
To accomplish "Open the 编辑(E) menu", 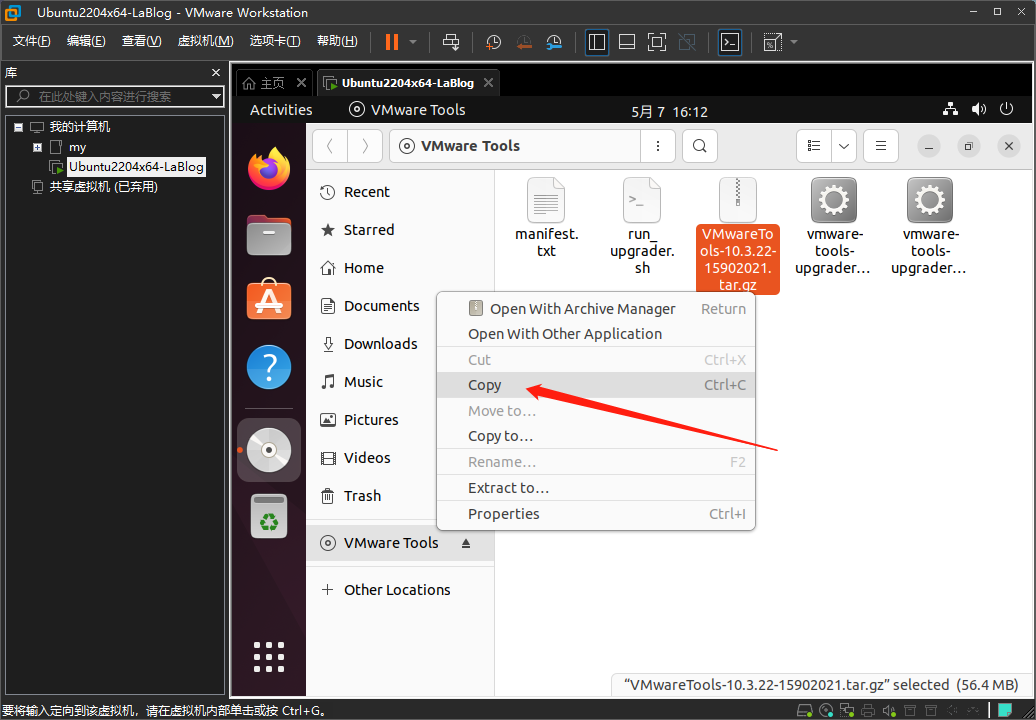I will click(86, 41).
